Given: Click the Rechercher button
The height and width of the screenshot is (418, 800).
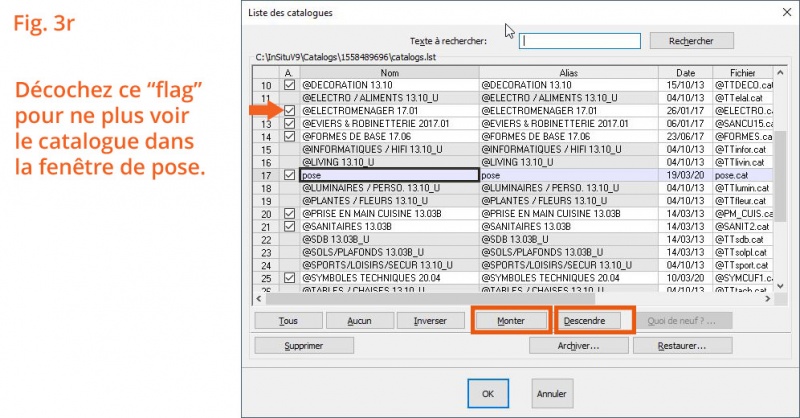Looking at the screenshot, I should [690, 41].
